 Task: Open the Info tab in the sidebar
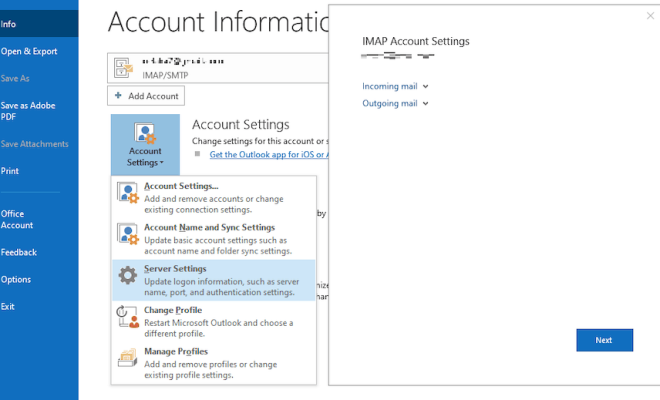click(39, 24)
